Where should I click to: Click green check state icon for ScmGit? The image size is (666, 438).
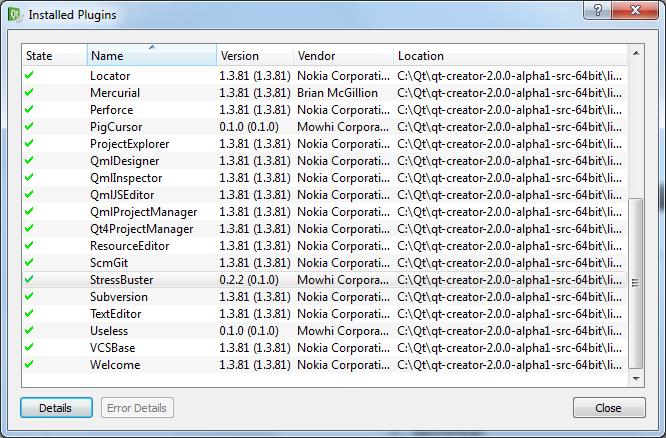(29, 263)
